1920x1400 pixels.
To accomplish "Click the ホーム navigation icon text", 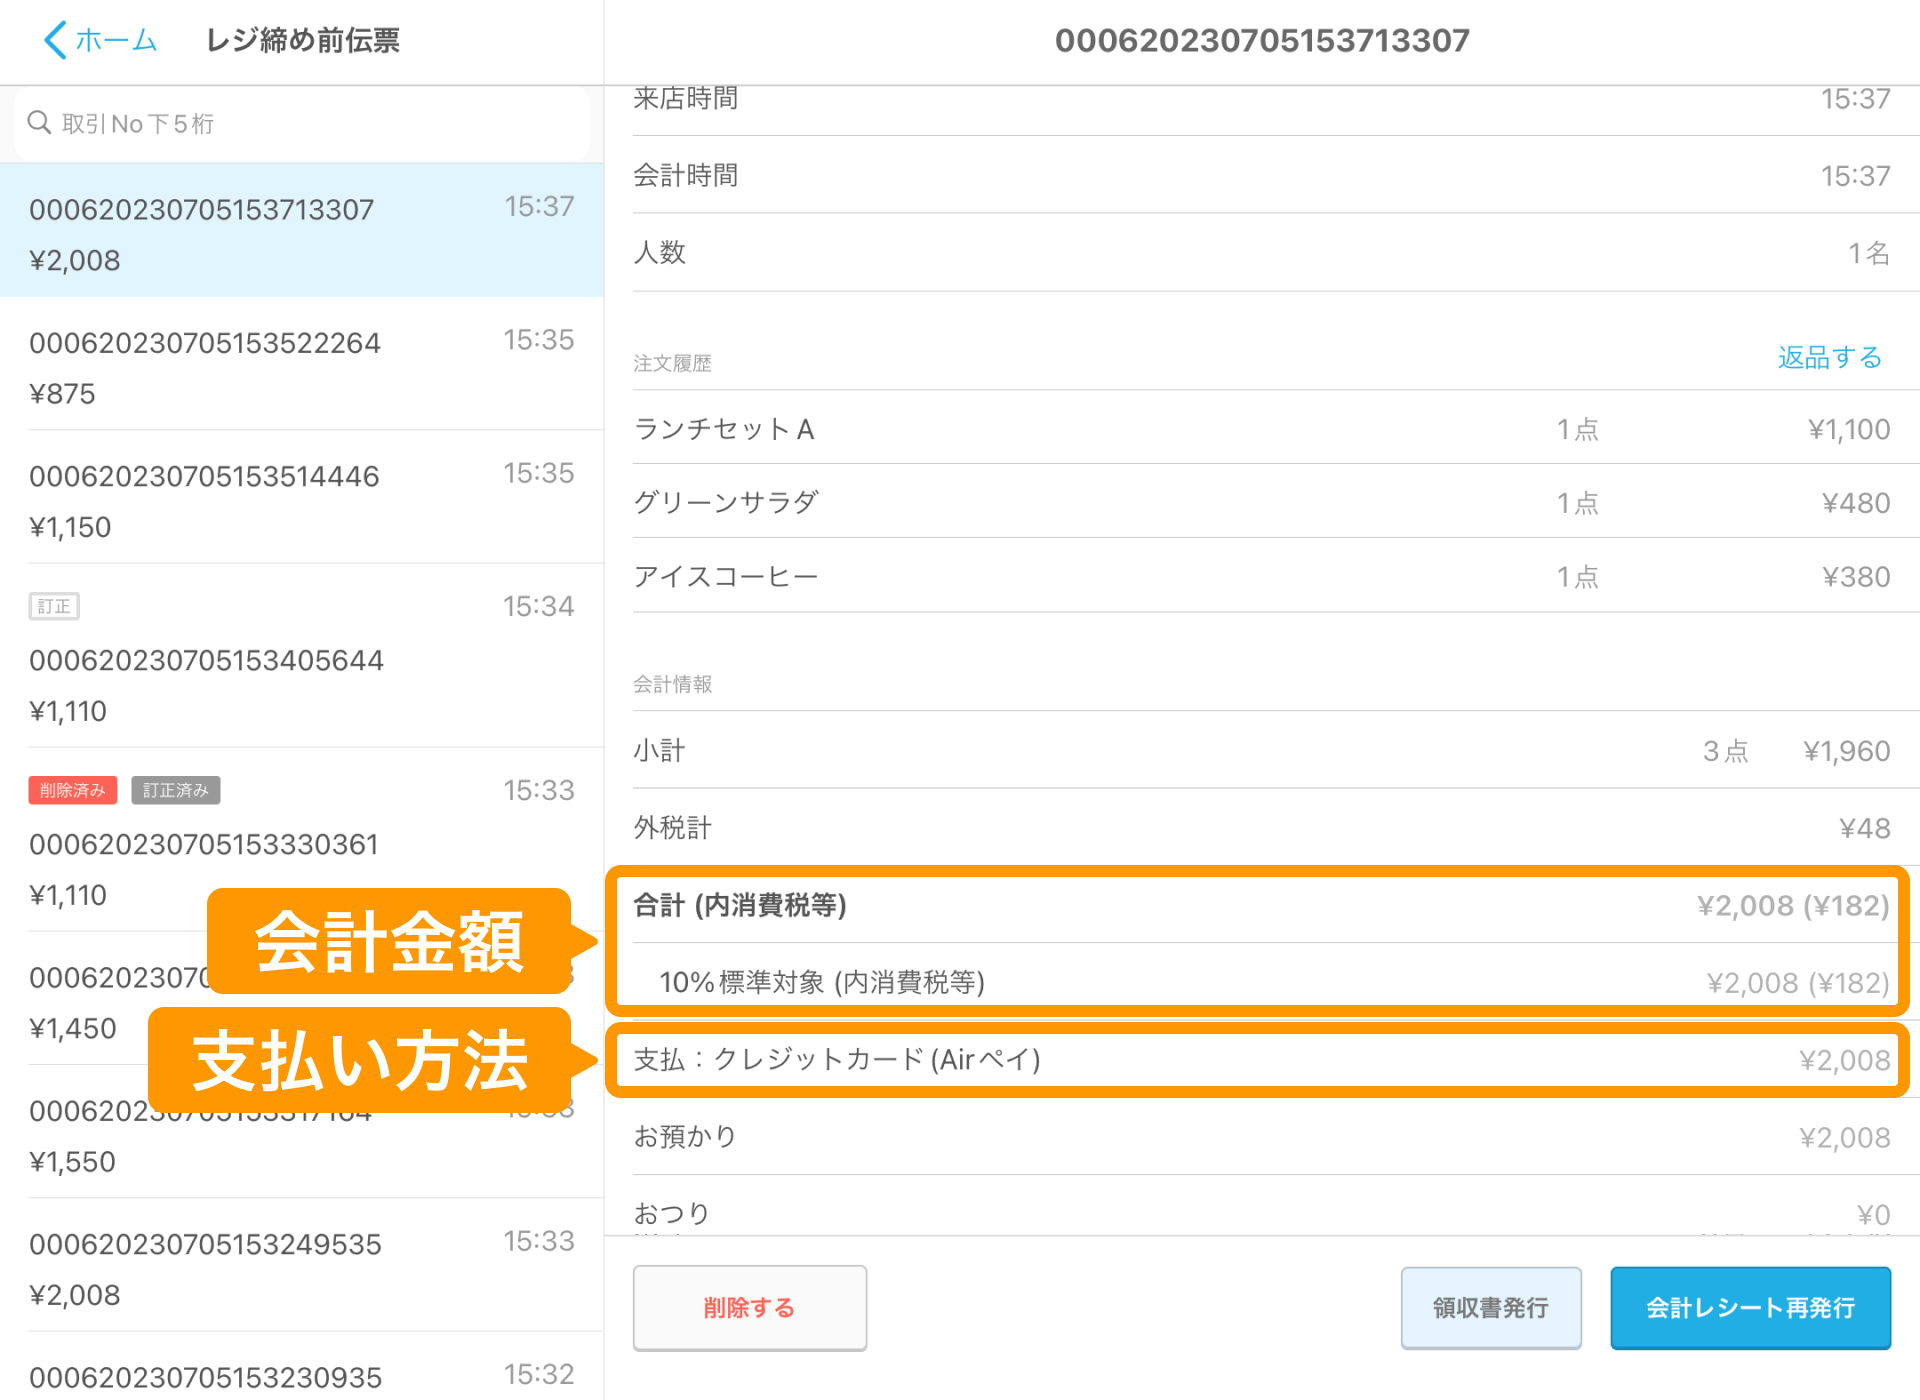I will (115, 40).
